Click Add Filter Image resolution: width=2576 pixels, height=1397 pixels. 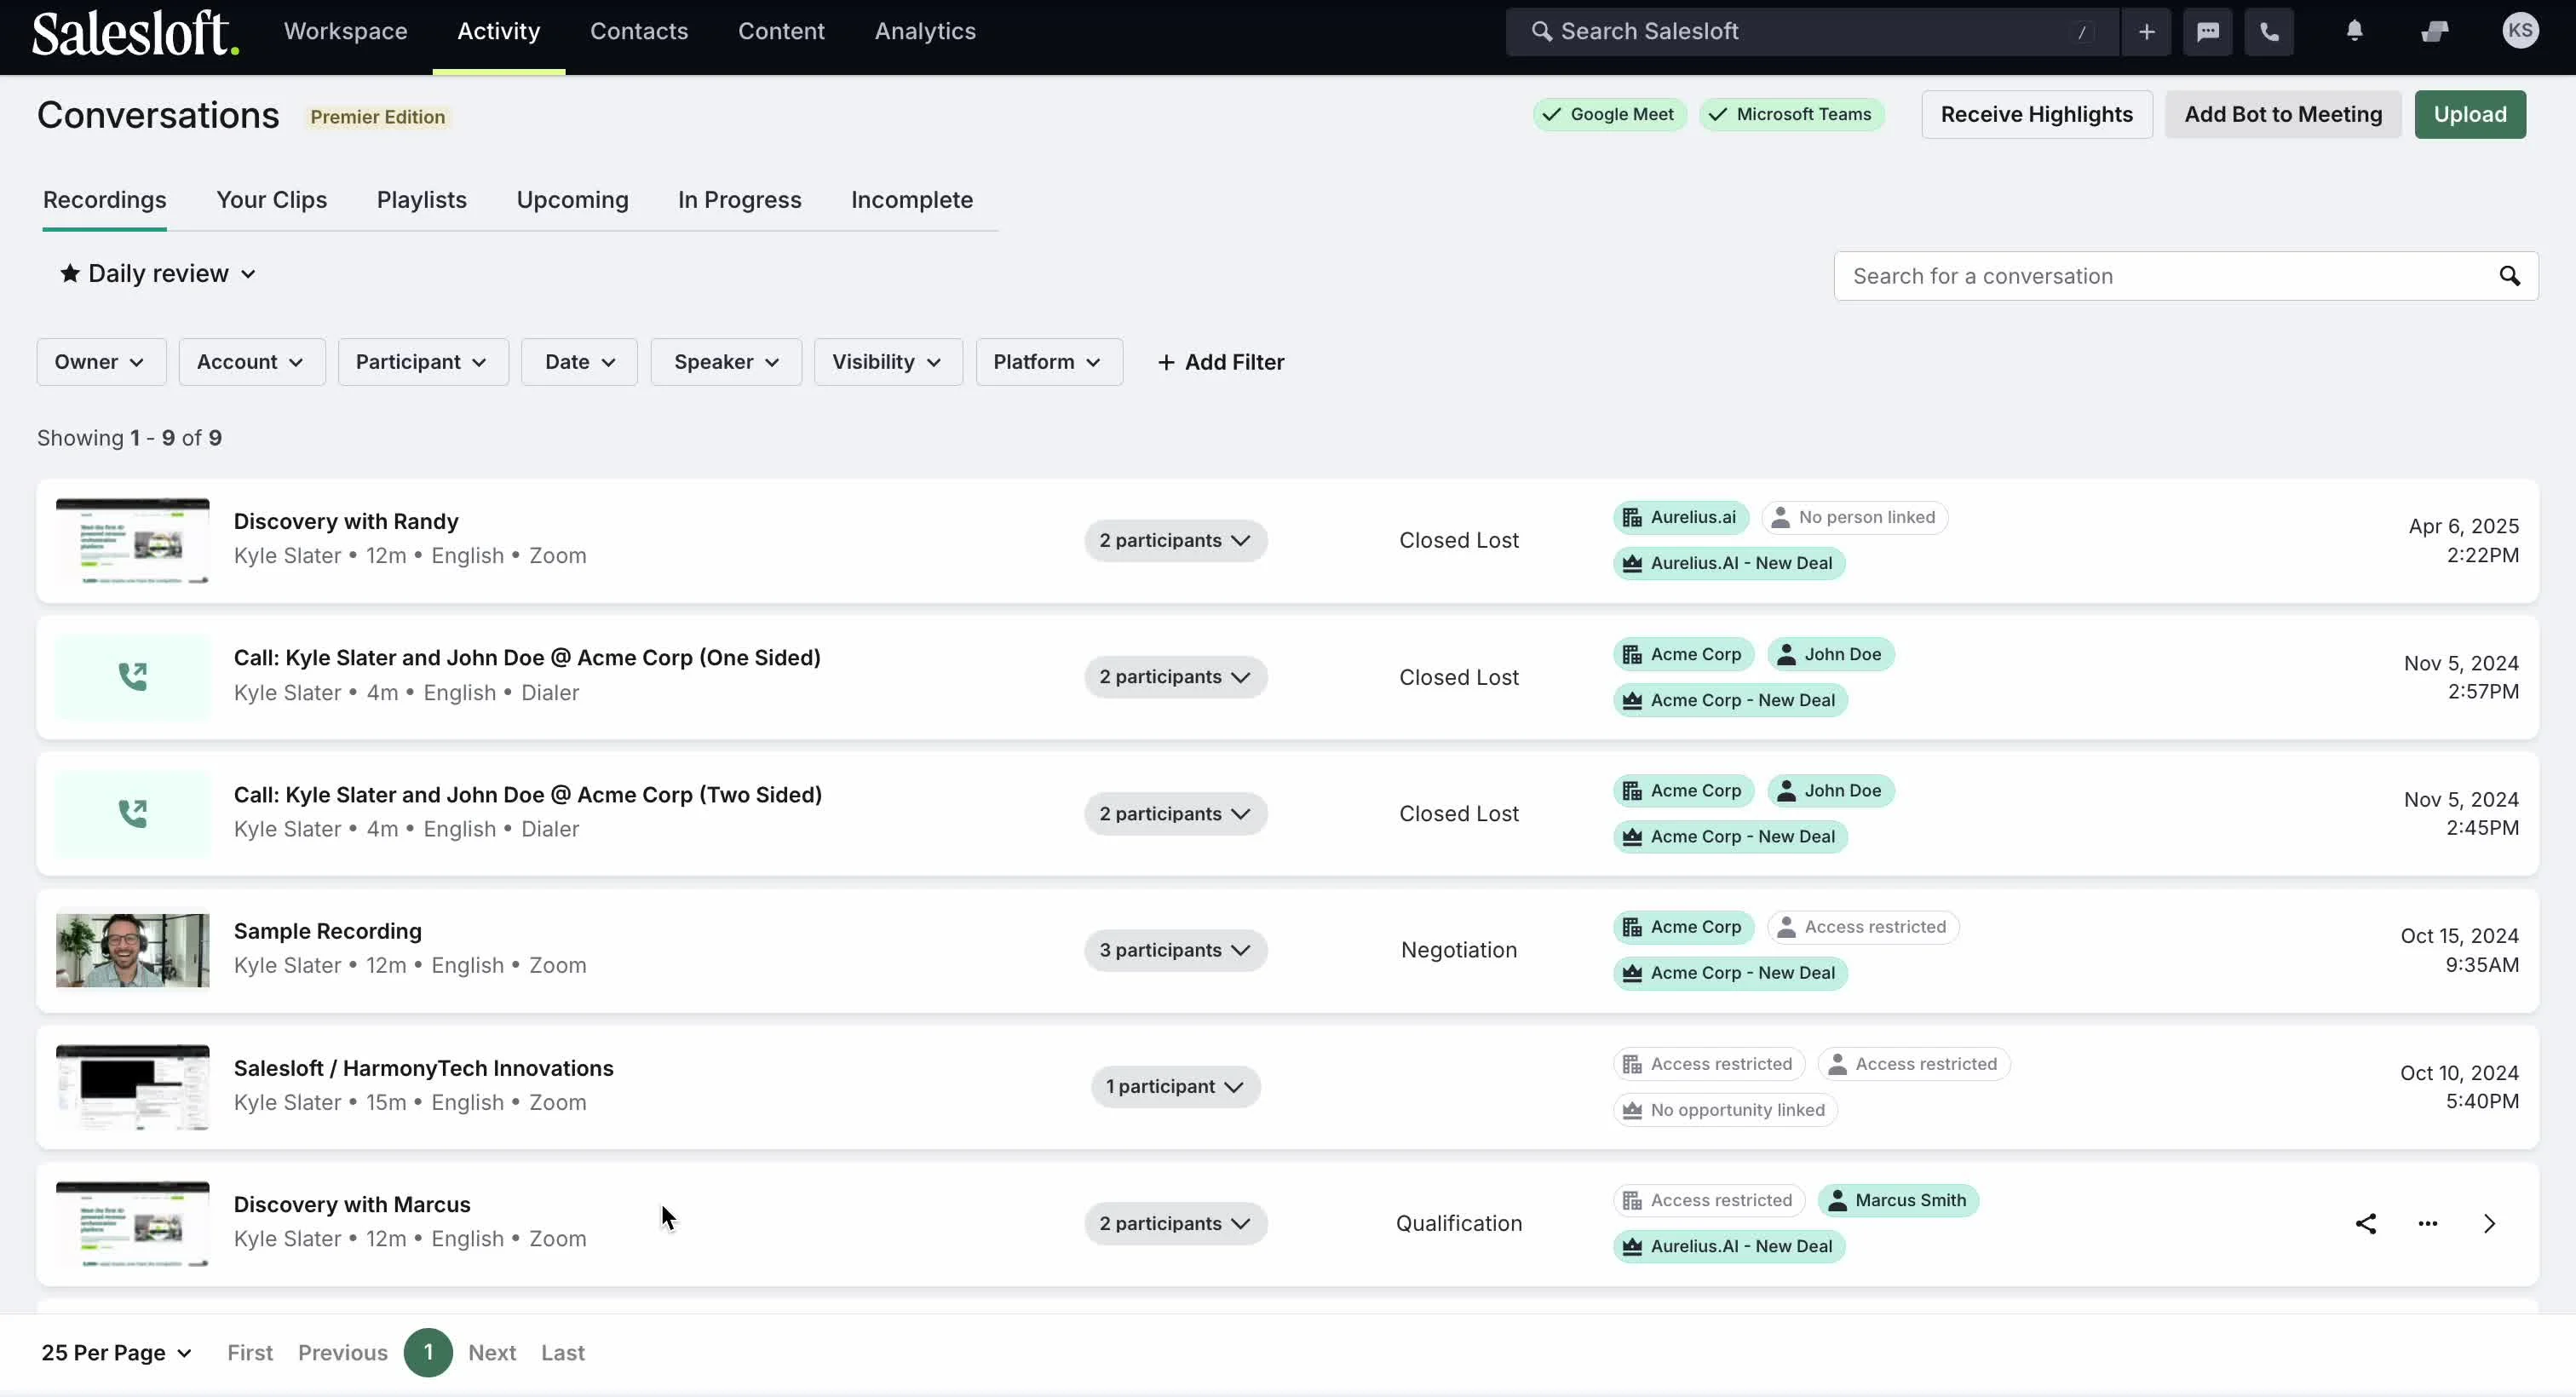[x=1220, y=362]
